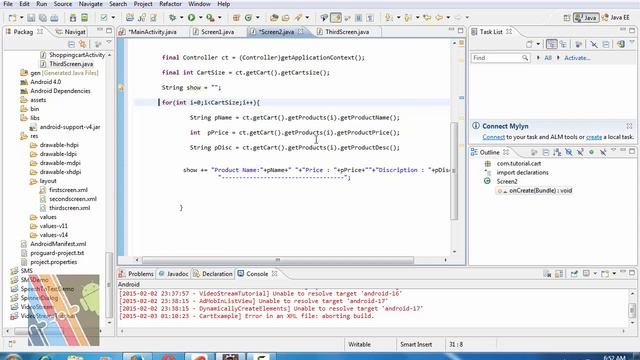
Task: Switch to the Problems tab
Action: pyautogui.click(x=136, y=273)
